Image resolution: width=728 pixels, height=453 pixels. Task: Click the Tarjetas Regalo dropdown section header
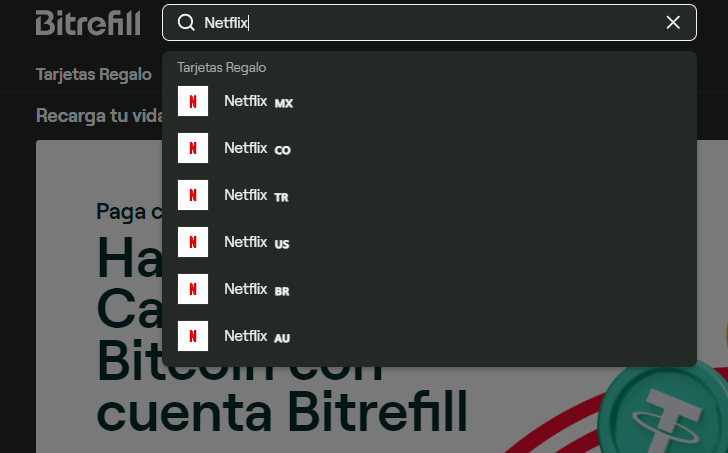pos(221,68)
